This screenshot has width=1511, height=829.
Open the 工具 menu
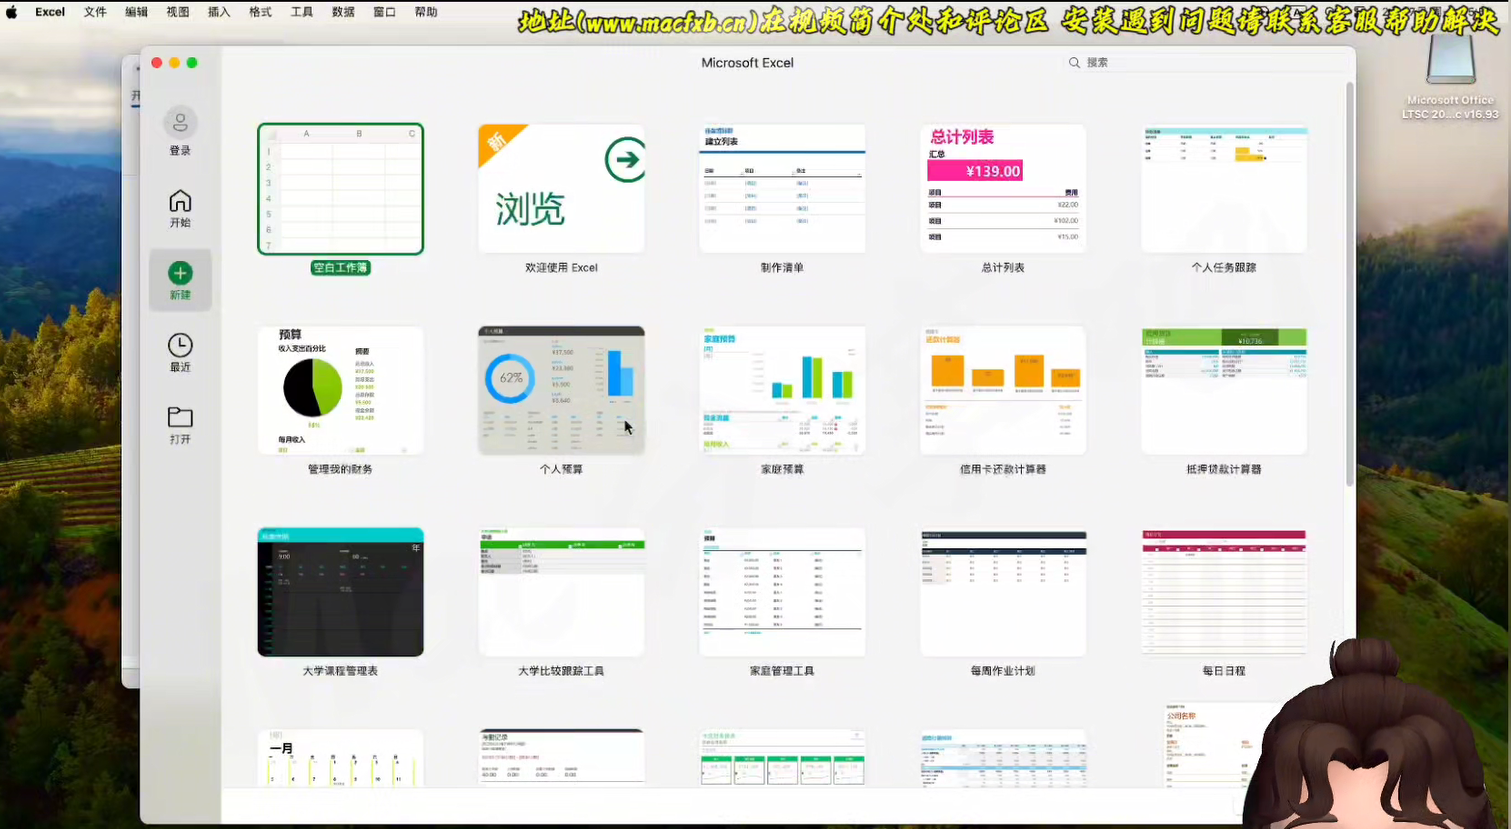[301, 12]
